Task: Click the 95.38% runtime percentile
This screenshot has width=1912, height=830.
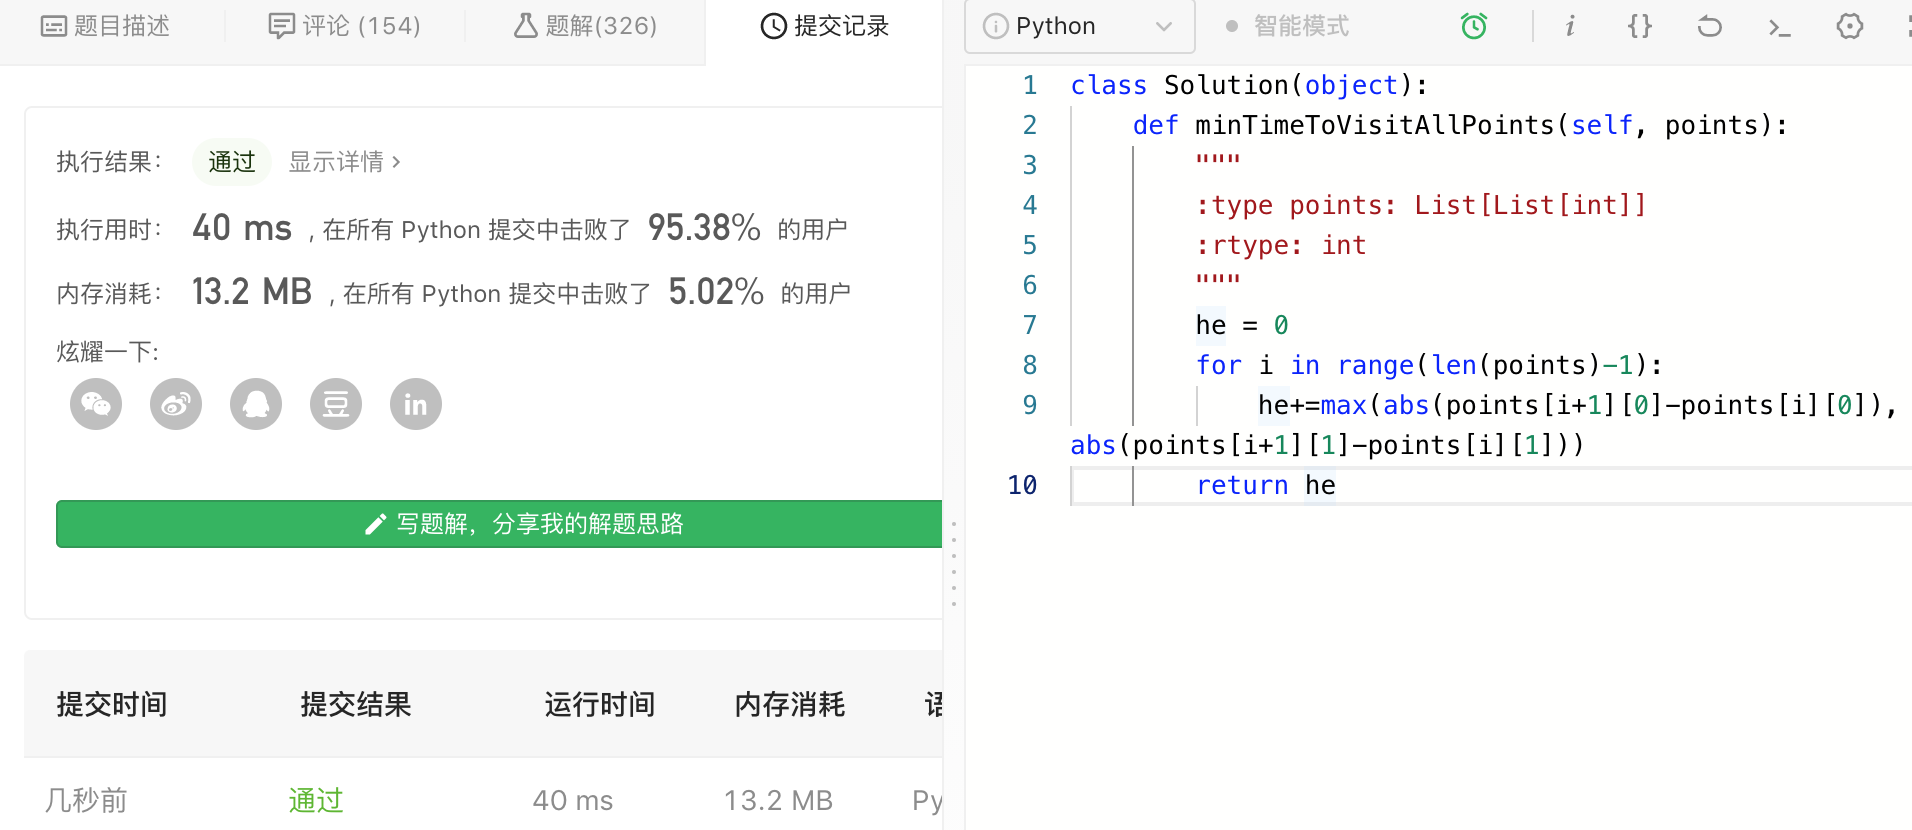Action: tap(704, 228)
